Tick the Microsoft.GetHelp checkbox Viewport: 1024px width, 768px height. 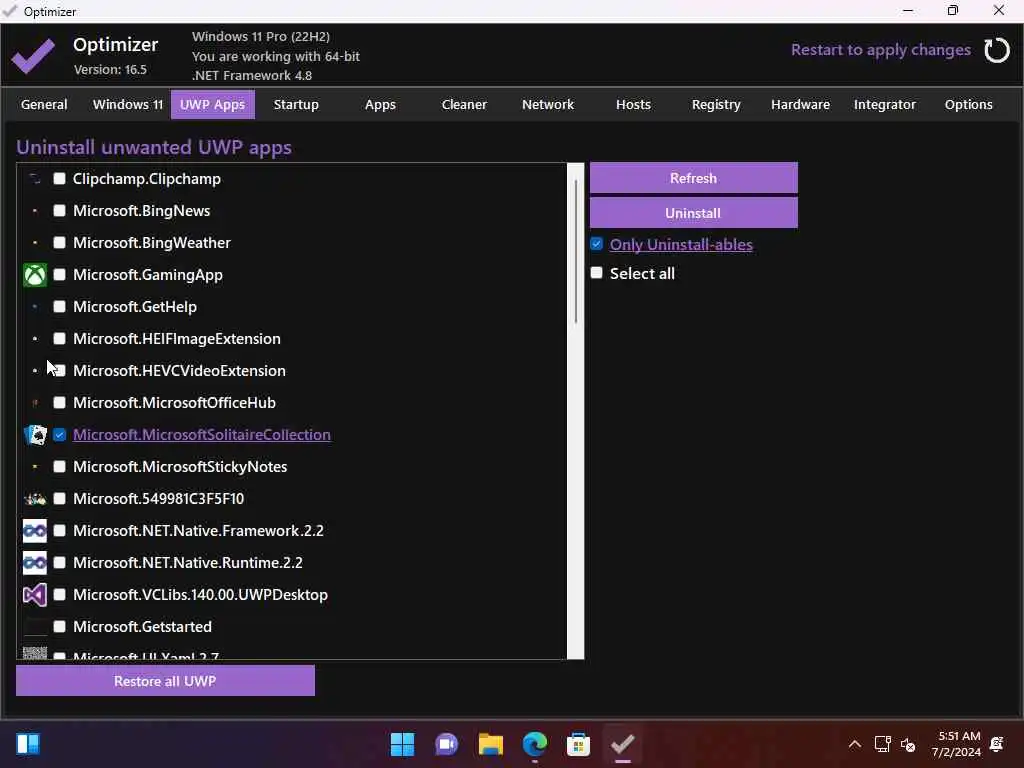[59, 307]
